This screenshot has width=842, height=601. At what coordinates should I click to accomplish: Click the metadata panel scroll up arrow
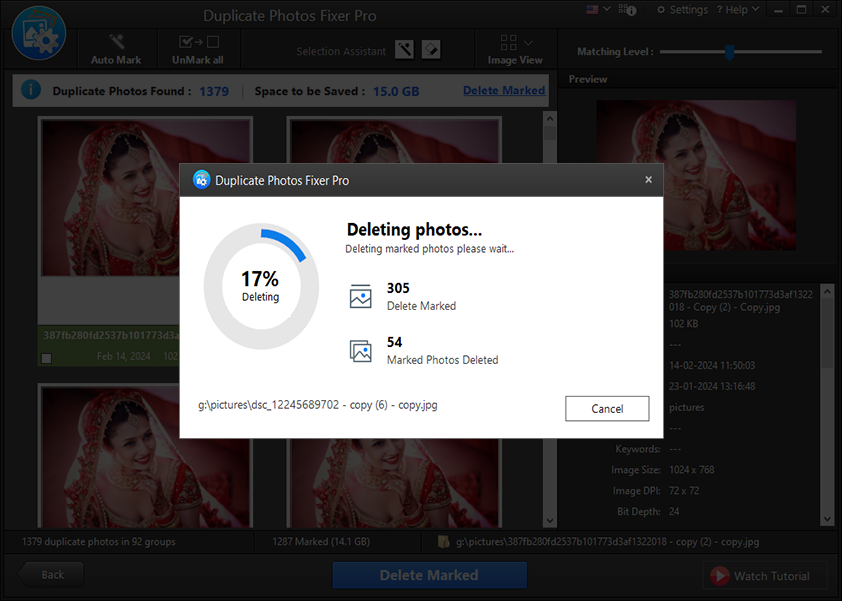827,292
